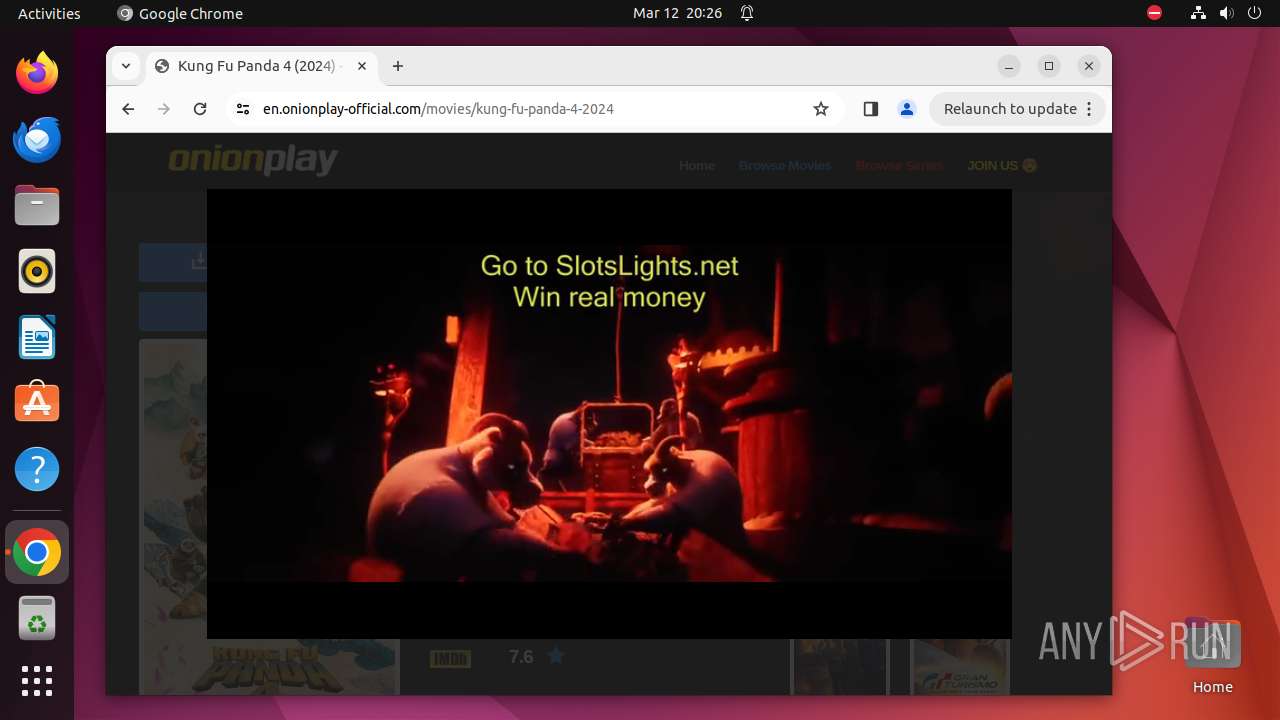This screenshot has height=720, width=1280.
Task: Open the volume icon in system tray
Action: [x=1226, y=13]
